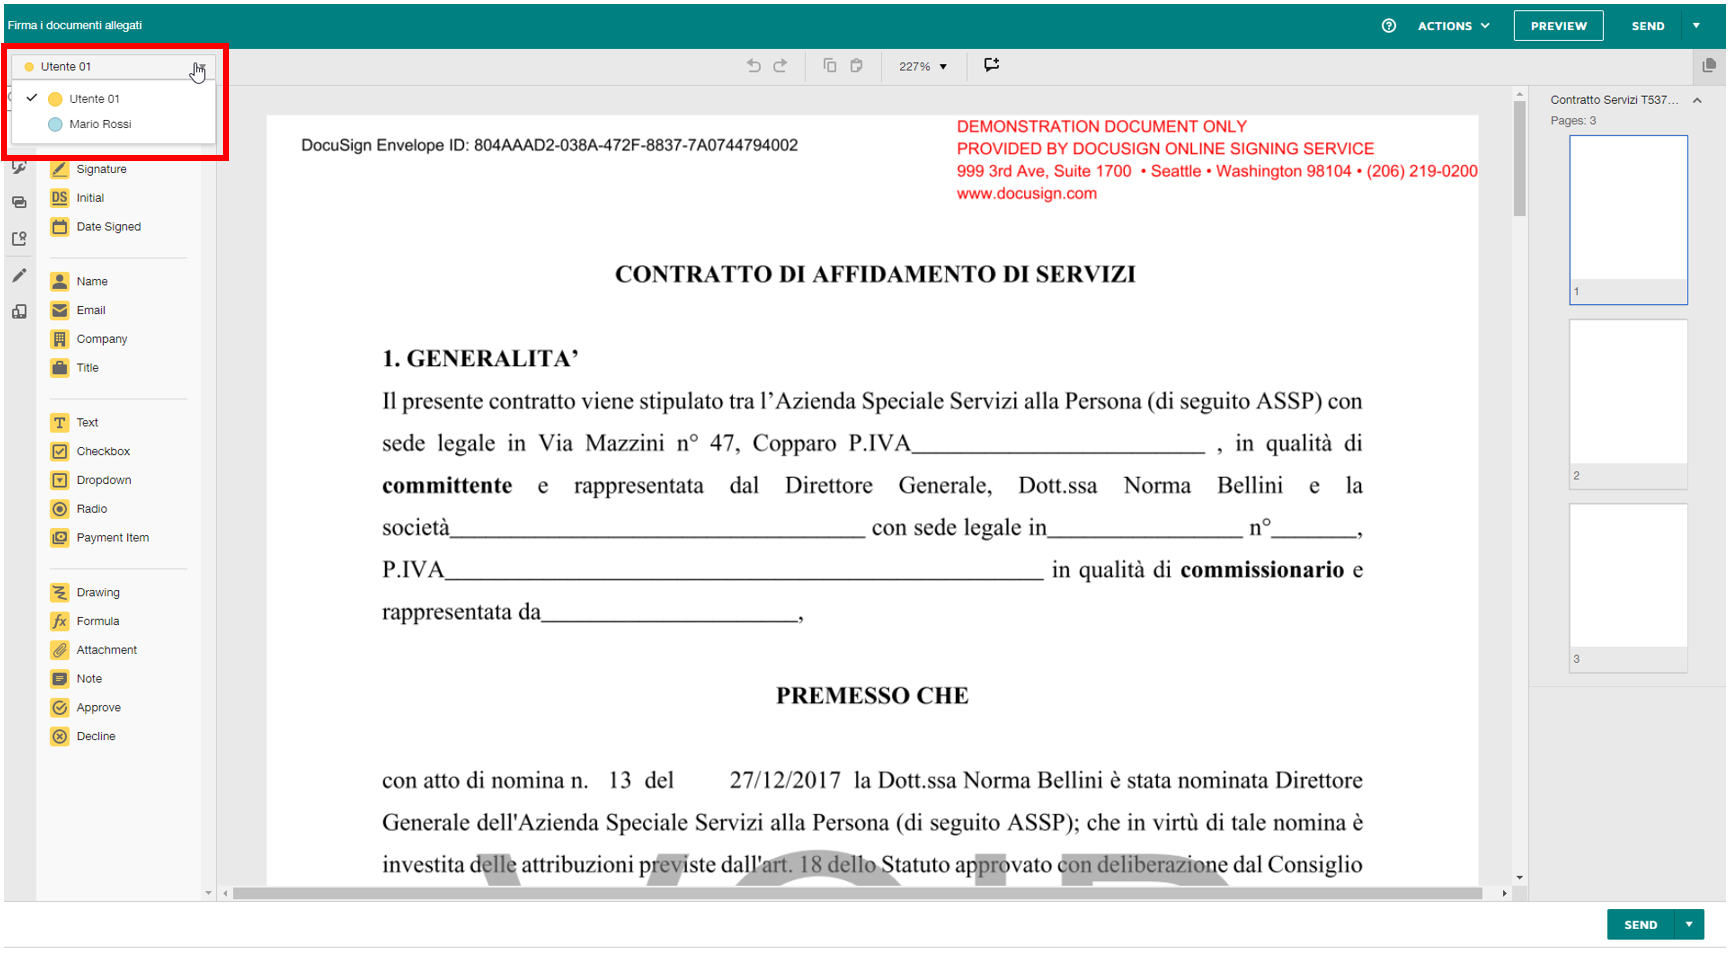Screen dimensions: 1732x953
Task: Click the document horizontal scrollbar
Action: point(857,894)
